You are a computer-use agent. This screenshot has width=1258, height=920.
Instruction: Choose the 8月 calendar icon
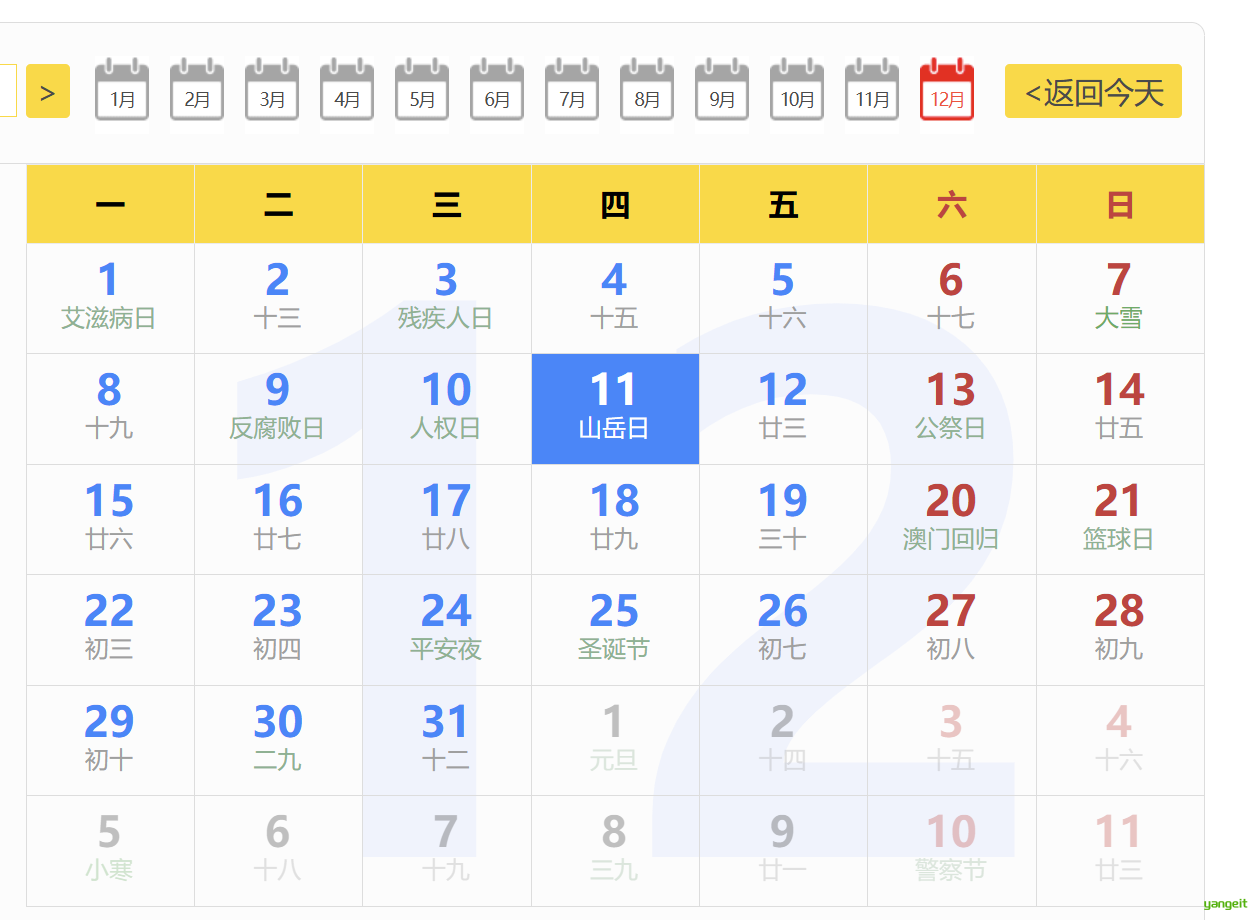647,92
